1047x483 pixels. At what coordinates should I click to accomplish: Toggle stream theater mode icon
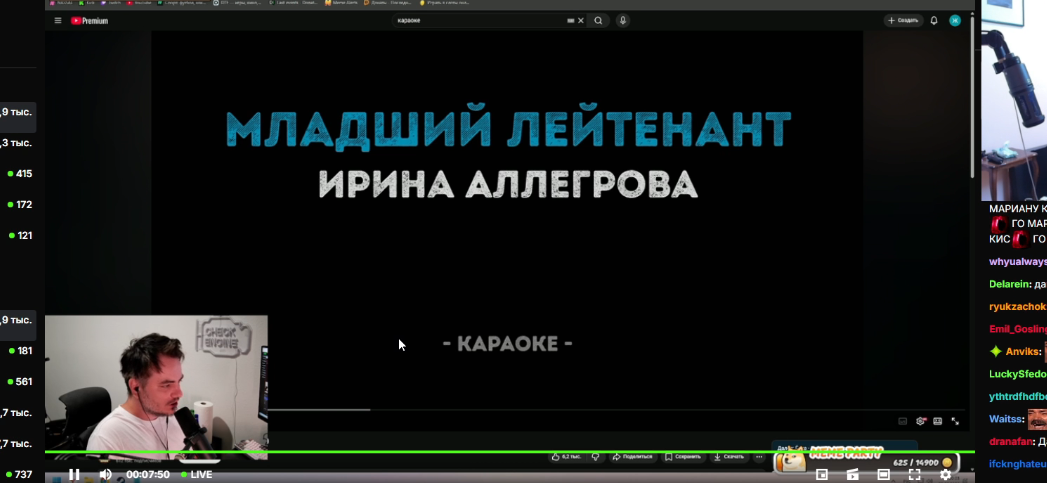[883, 474]
